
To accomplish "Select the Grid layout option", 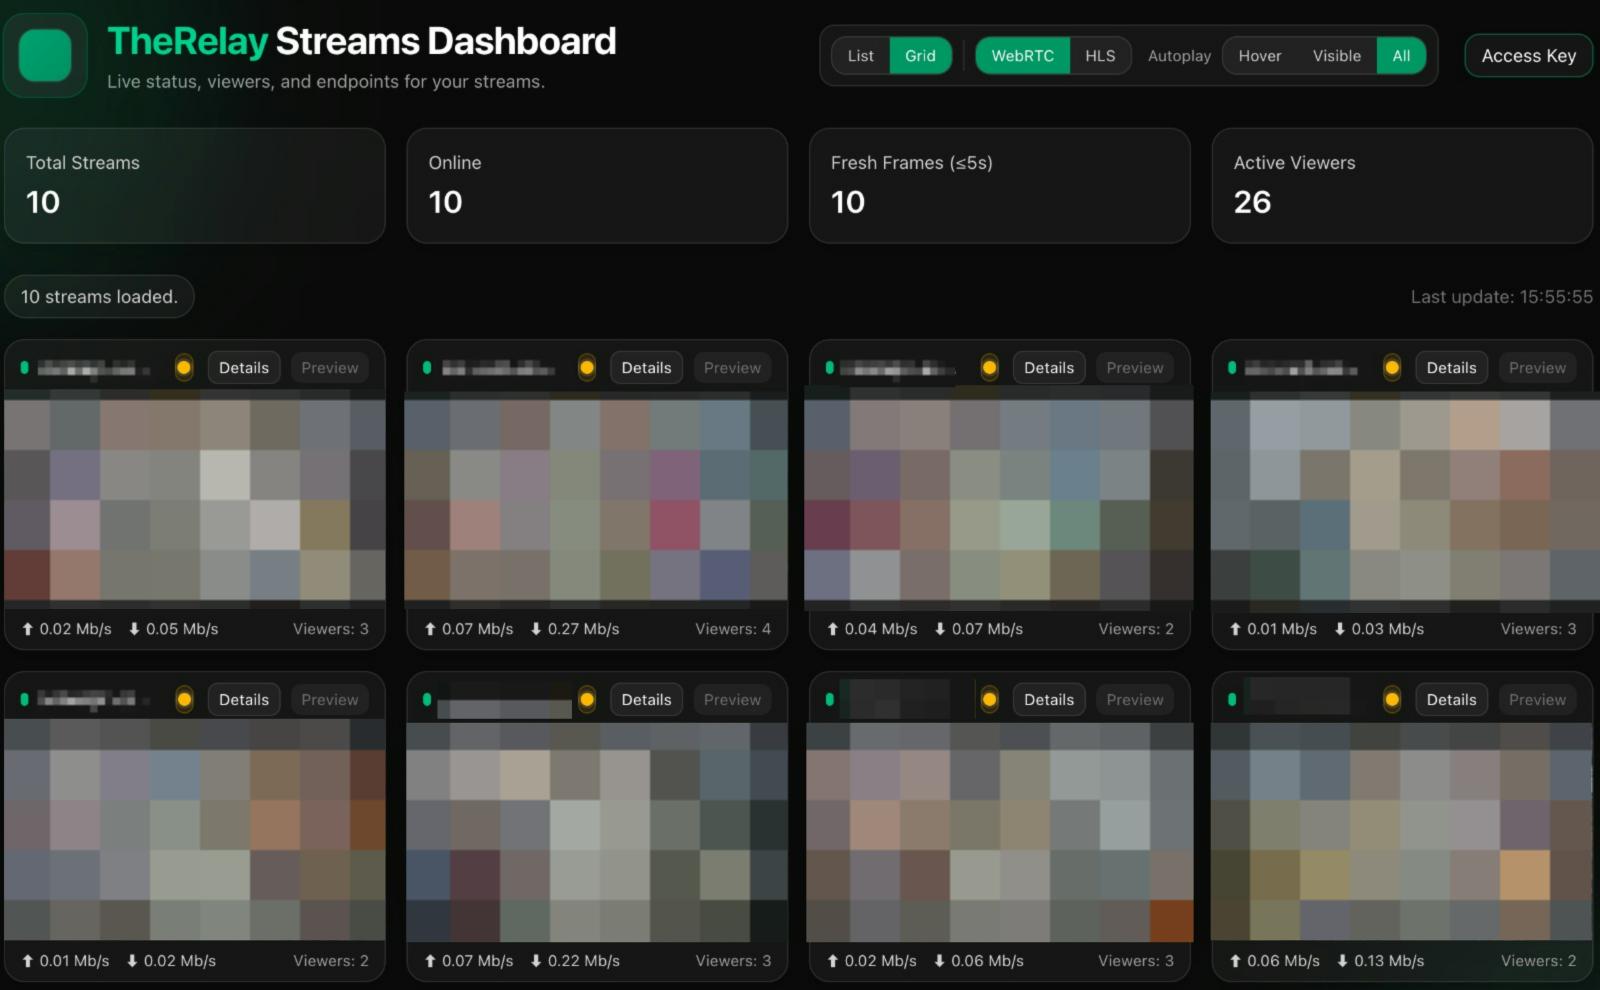I will point(920,56).
